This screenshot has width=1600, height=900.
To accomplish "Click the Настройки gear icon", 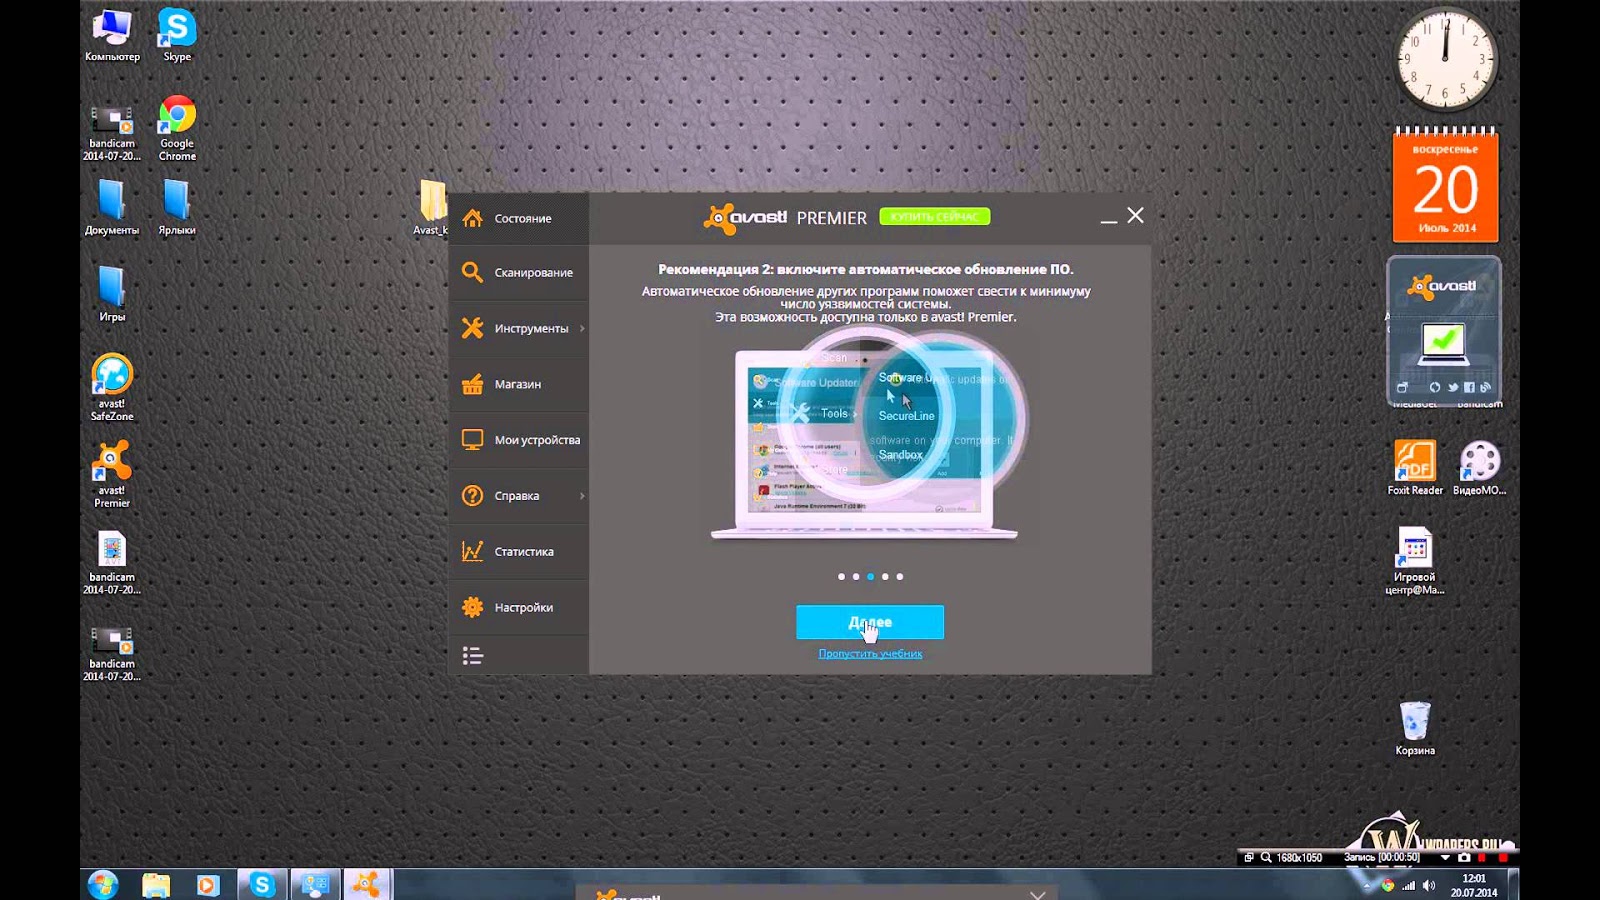I will click(x=472, y=607).
